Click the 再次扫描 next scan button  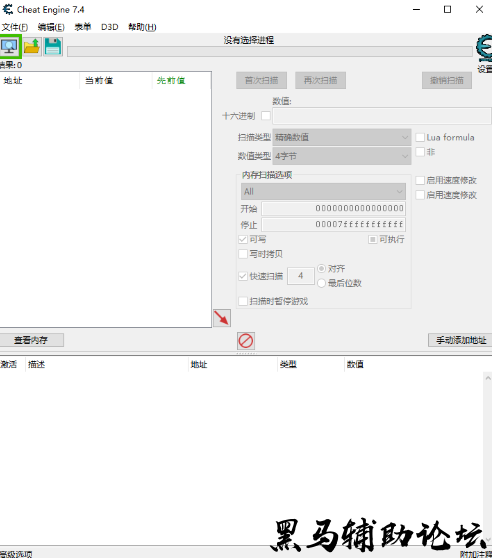(x=320, y=80)
